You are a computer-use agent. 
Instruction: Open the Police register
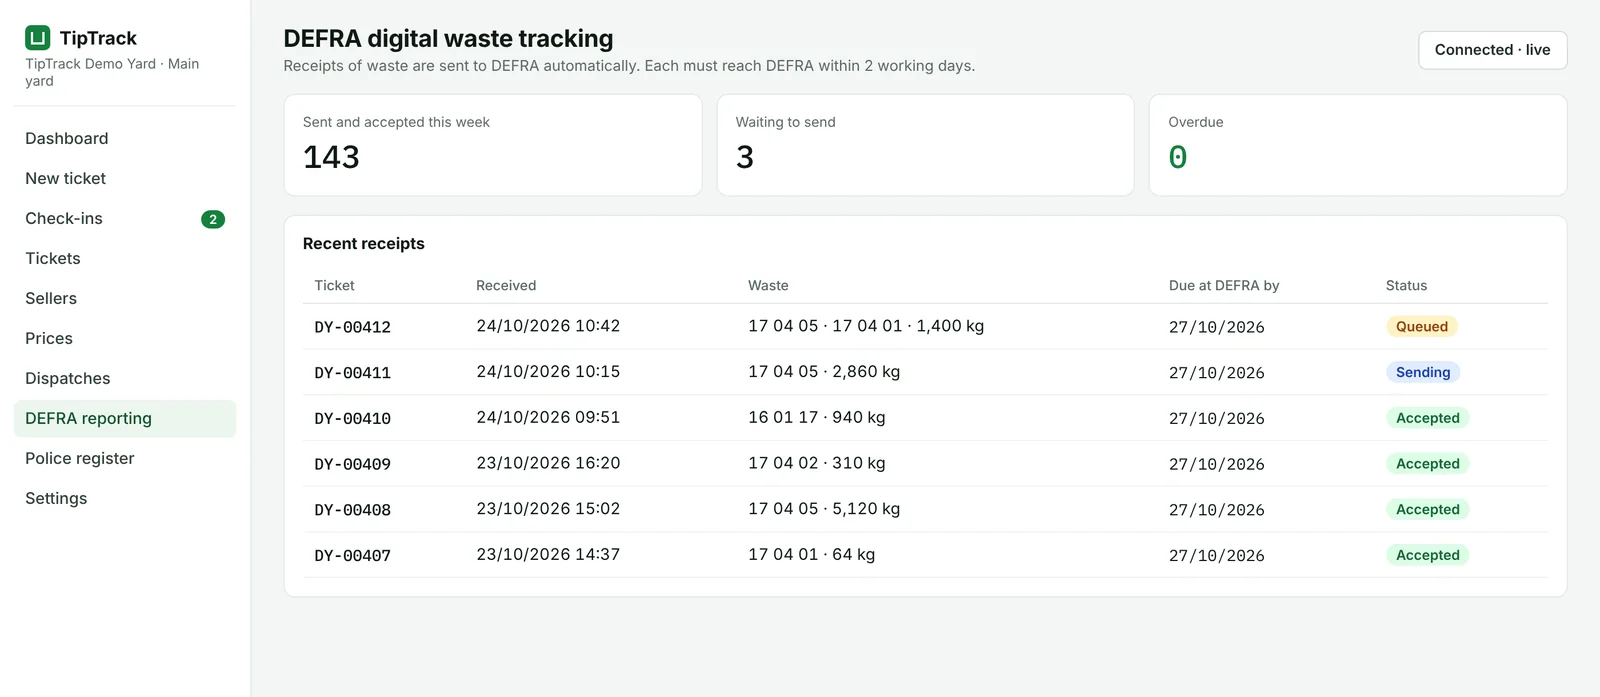click(x=125, y=459)
